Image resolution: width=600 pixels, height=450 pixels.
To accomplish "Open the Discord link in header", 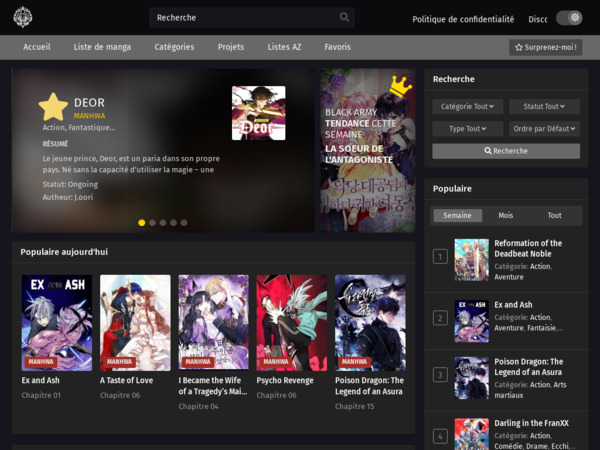I will coord(538,19).
